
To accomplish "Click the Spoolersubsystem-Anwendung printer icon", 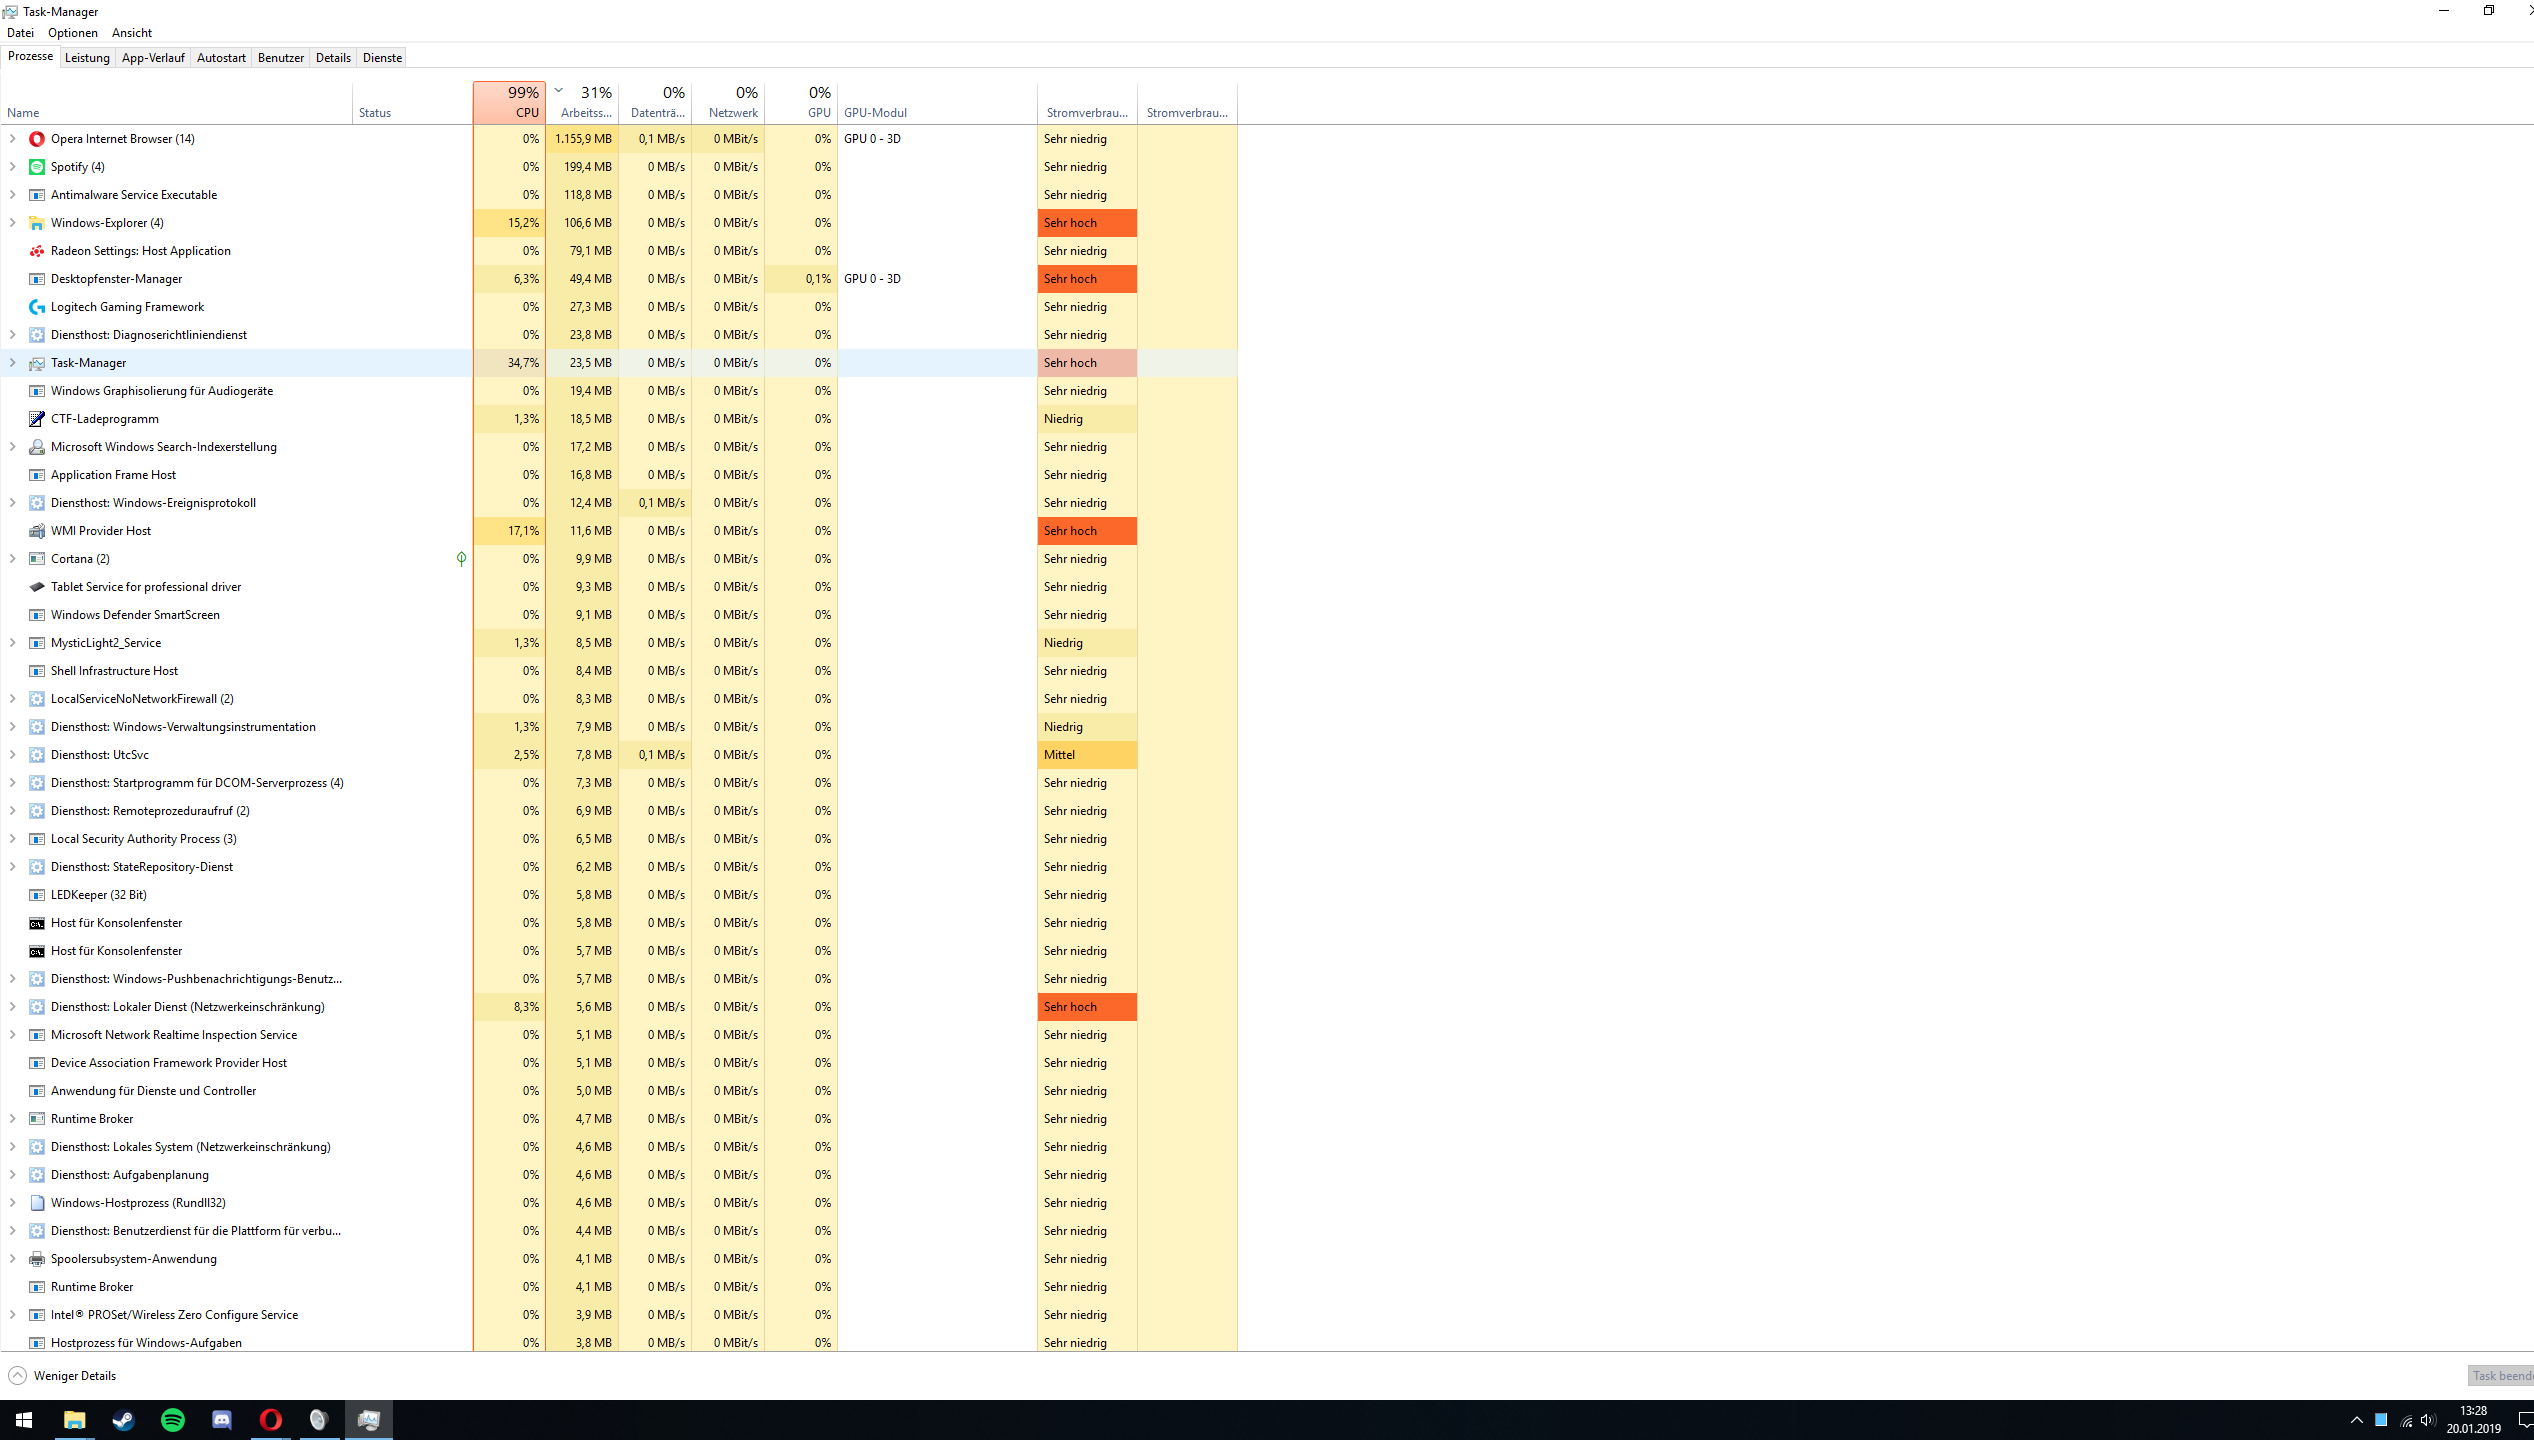I will pos(37,1259).
